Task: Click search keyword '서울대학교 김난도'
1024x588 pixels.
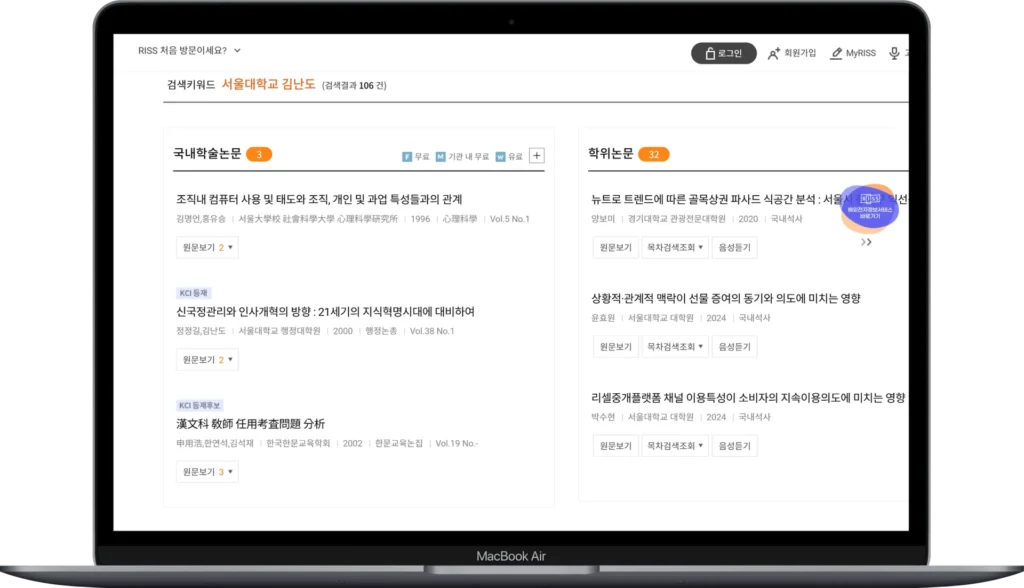Action: tap(268, 84)
